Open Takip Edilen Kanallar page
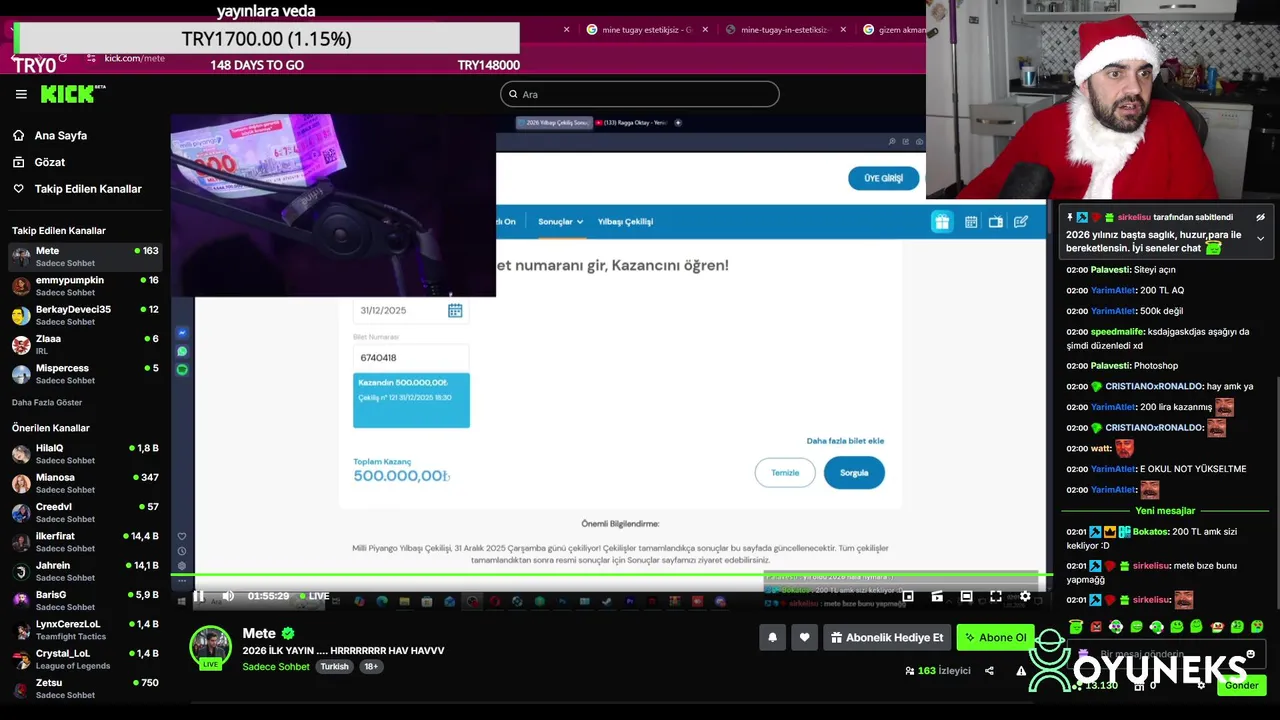Viewport: 1280px width, 720px height. pyautogui.click(x=88, y=189)
